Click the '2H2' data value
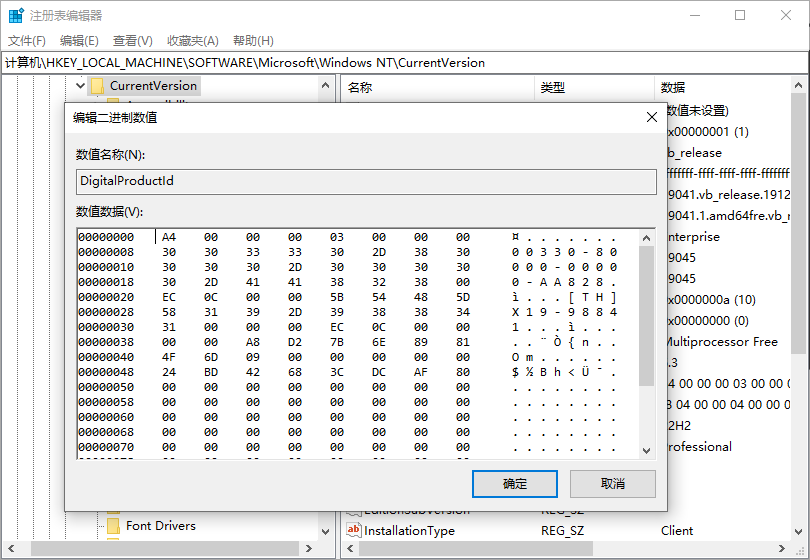810x560 pixels. tap(679, 426)
